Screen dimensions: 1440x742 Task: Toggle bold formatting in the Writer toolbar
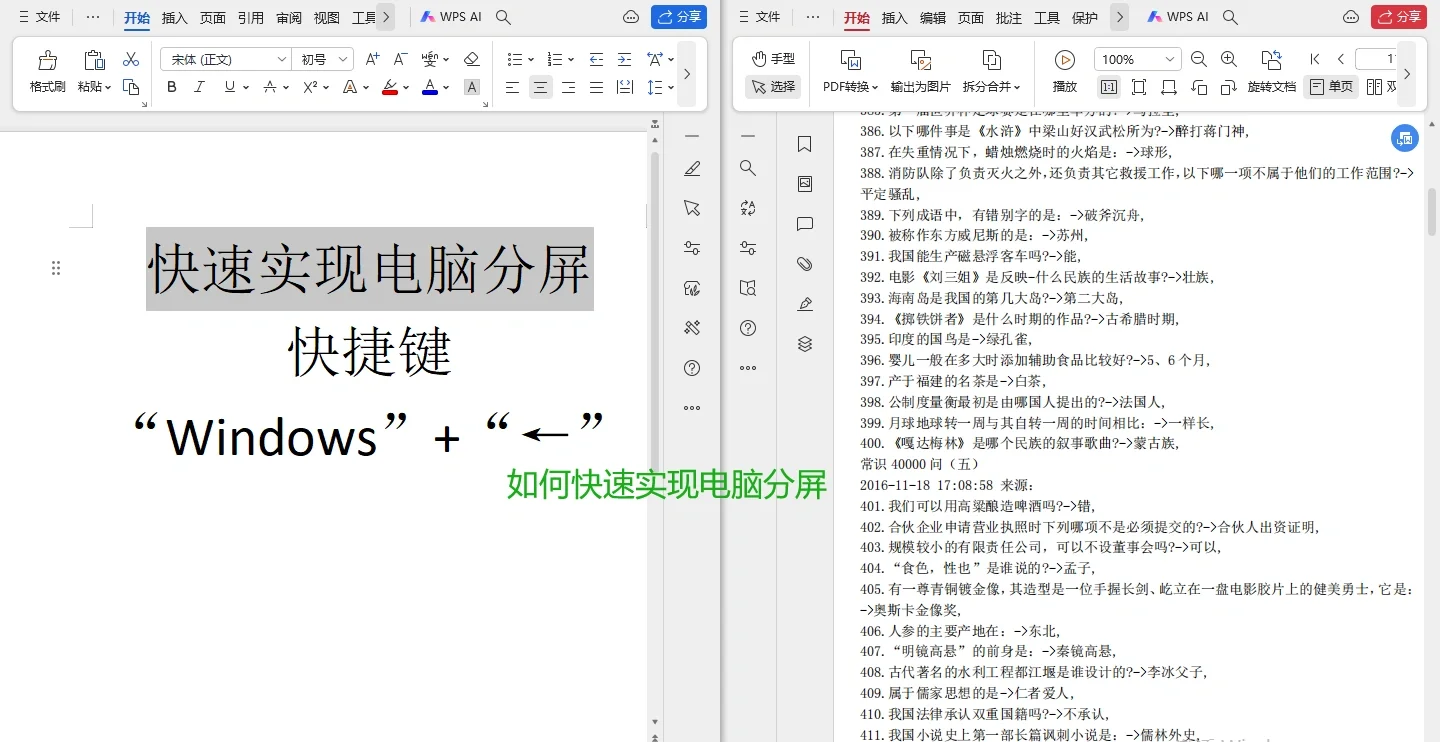(172, 87)
